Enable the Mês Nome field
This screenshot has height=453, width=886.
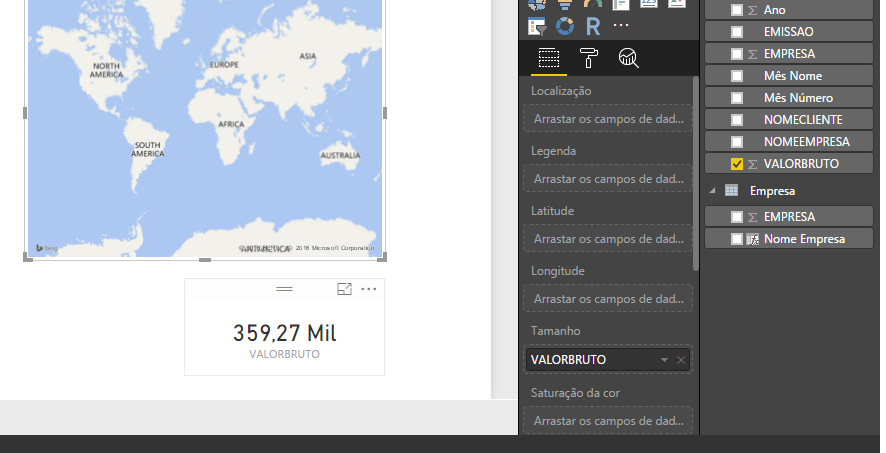point(737,76)
